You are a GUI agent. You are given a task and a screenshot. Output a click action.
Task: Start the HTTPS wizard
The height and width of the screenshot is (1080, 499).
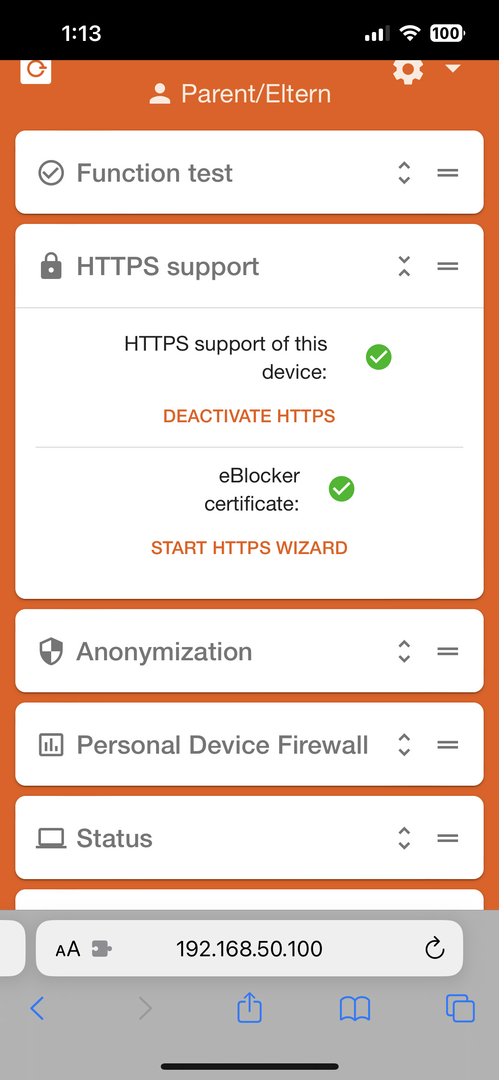point(249,548)
